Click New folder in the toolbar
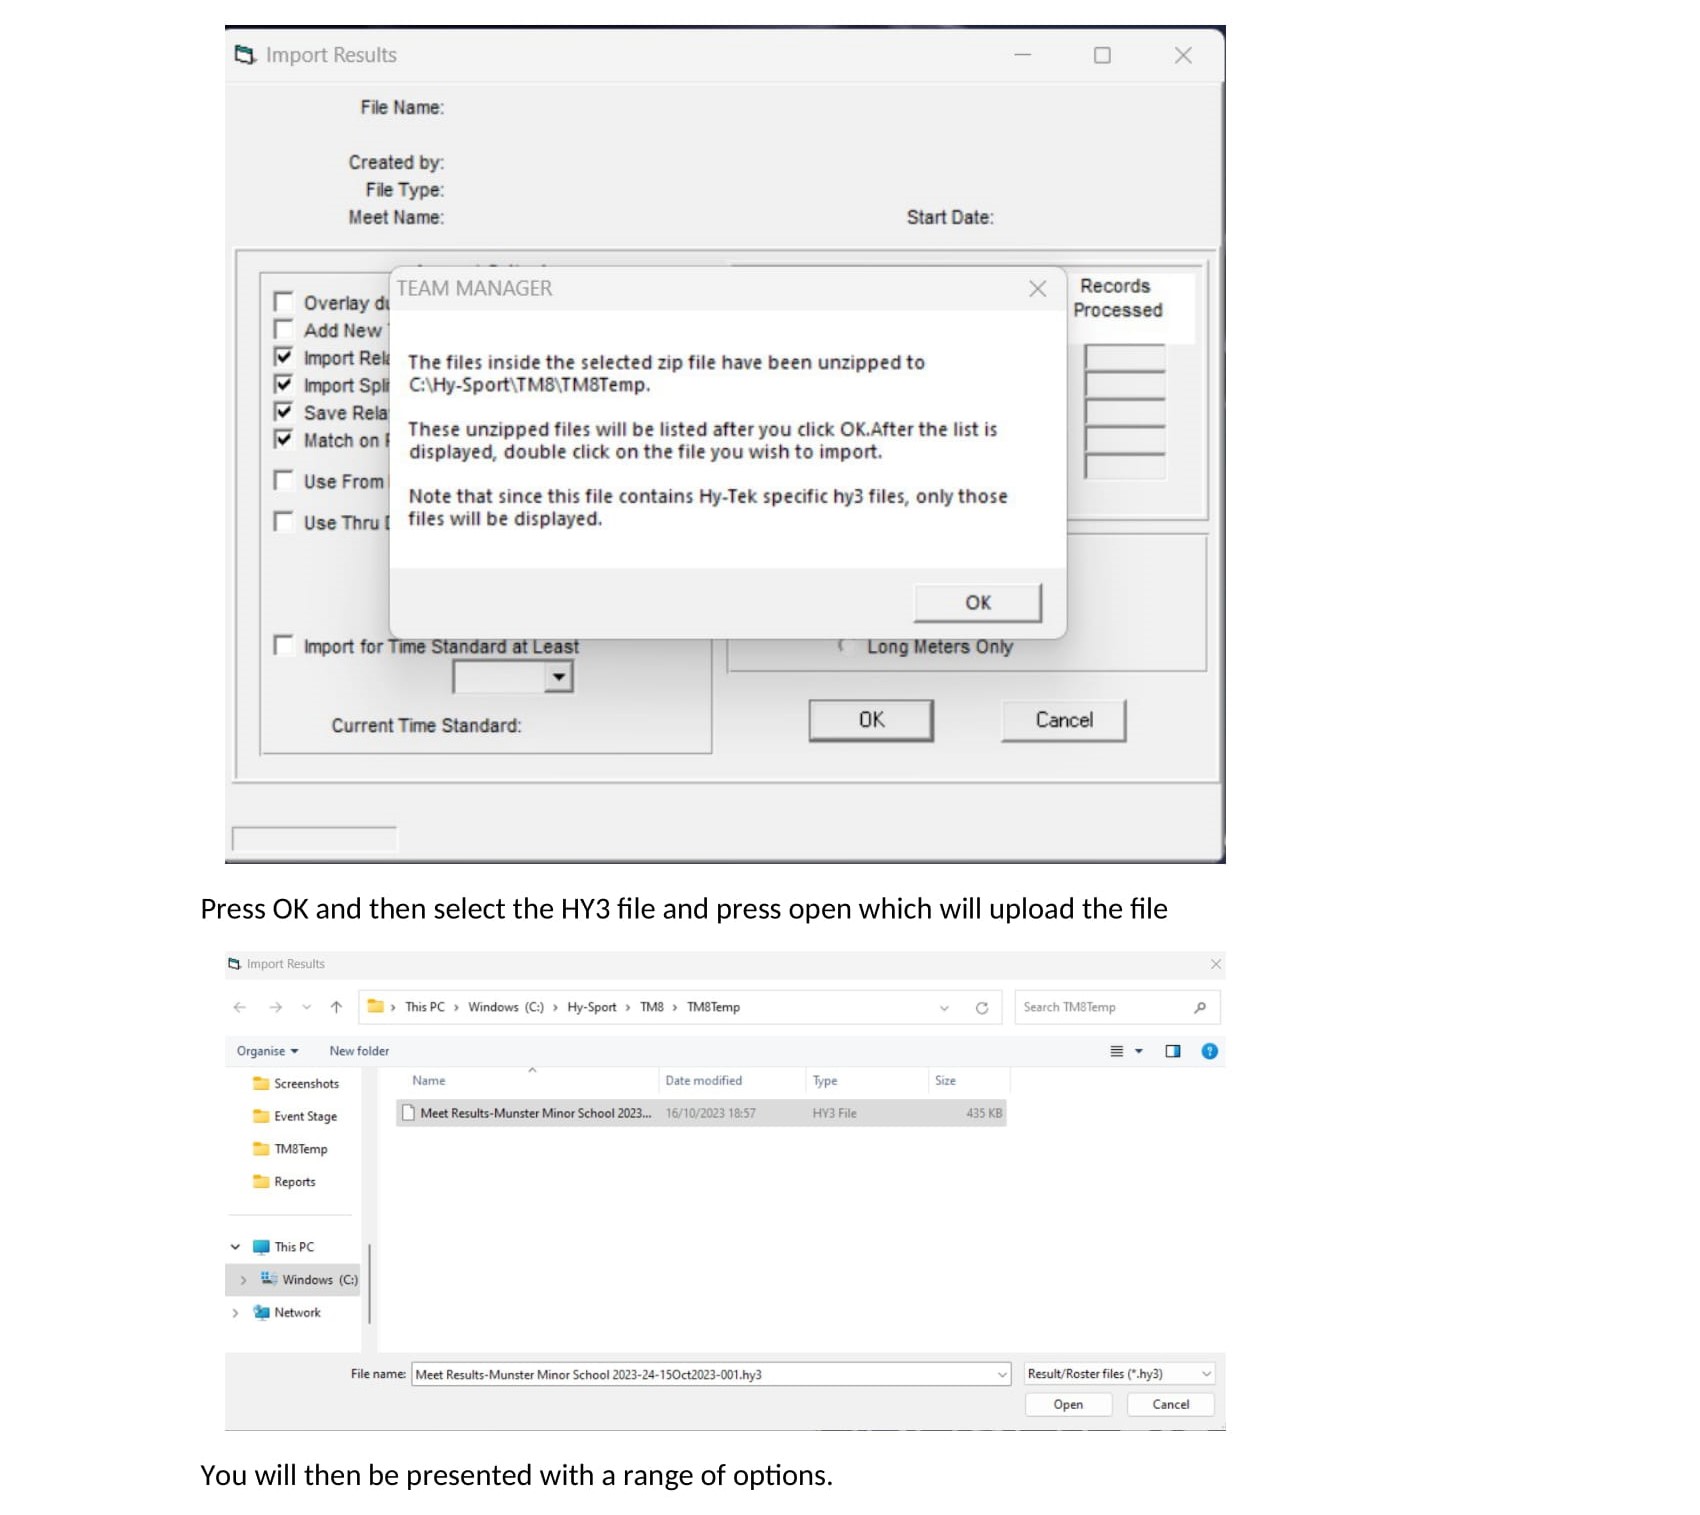 (359, 1051)
